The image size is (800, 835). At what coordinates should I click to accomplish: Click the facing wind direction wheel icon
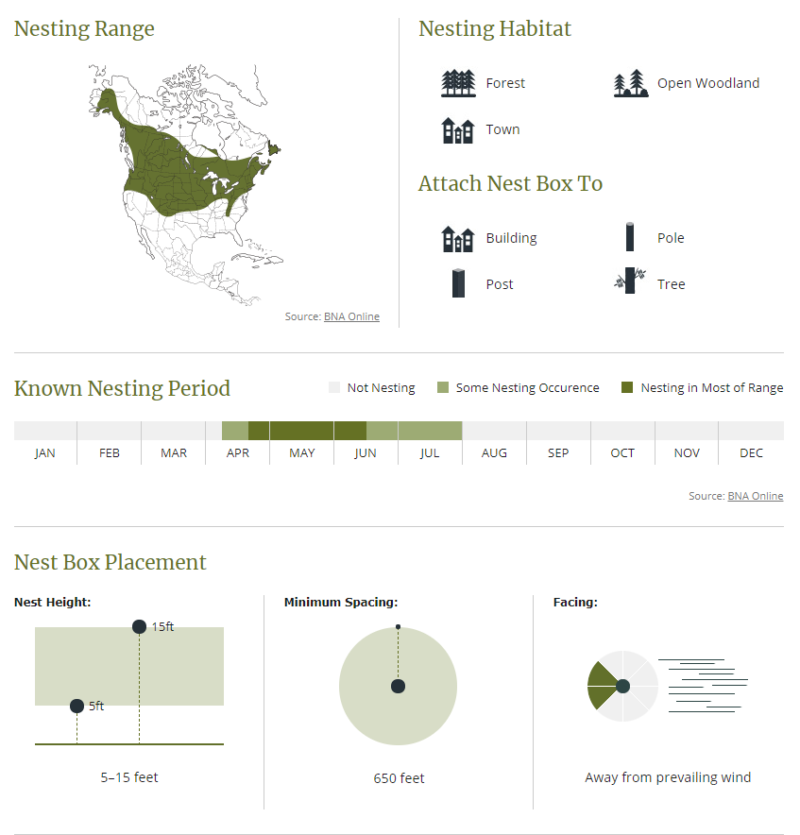coord(623,686)
